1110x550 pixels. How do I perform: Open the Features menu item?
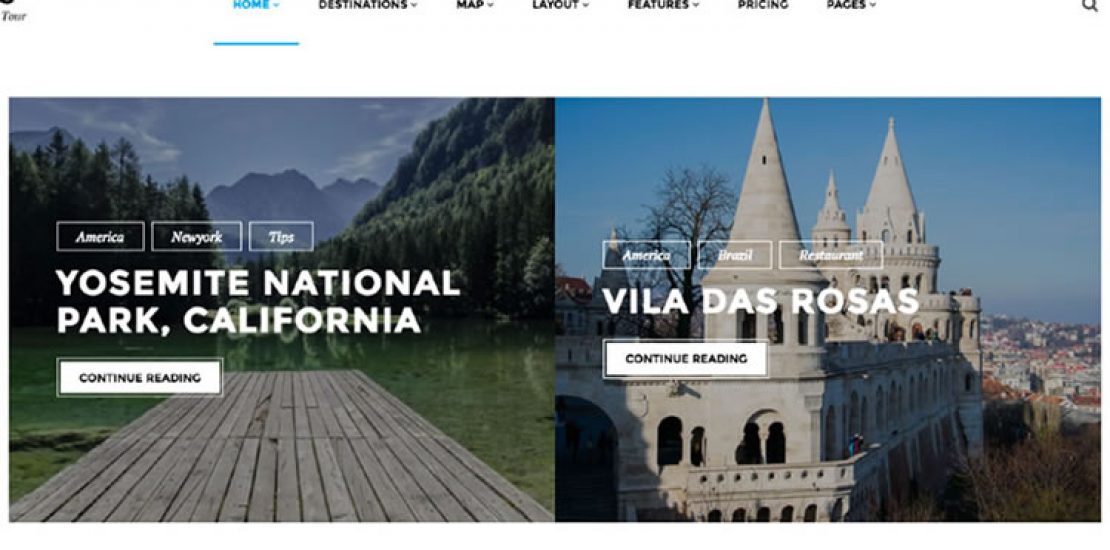tap(663, 5)
